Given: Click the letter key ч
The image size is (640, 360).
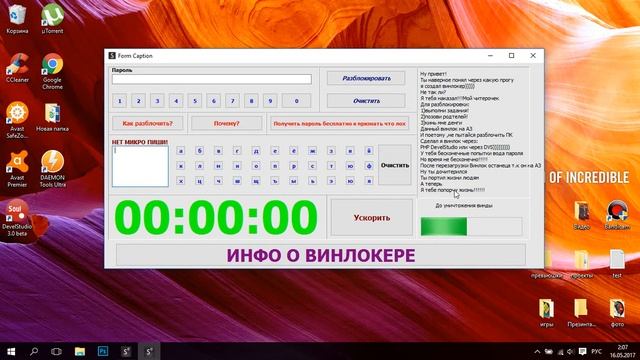Looking at the screenshot, I should pyautogui.click(x=218, y=181).
